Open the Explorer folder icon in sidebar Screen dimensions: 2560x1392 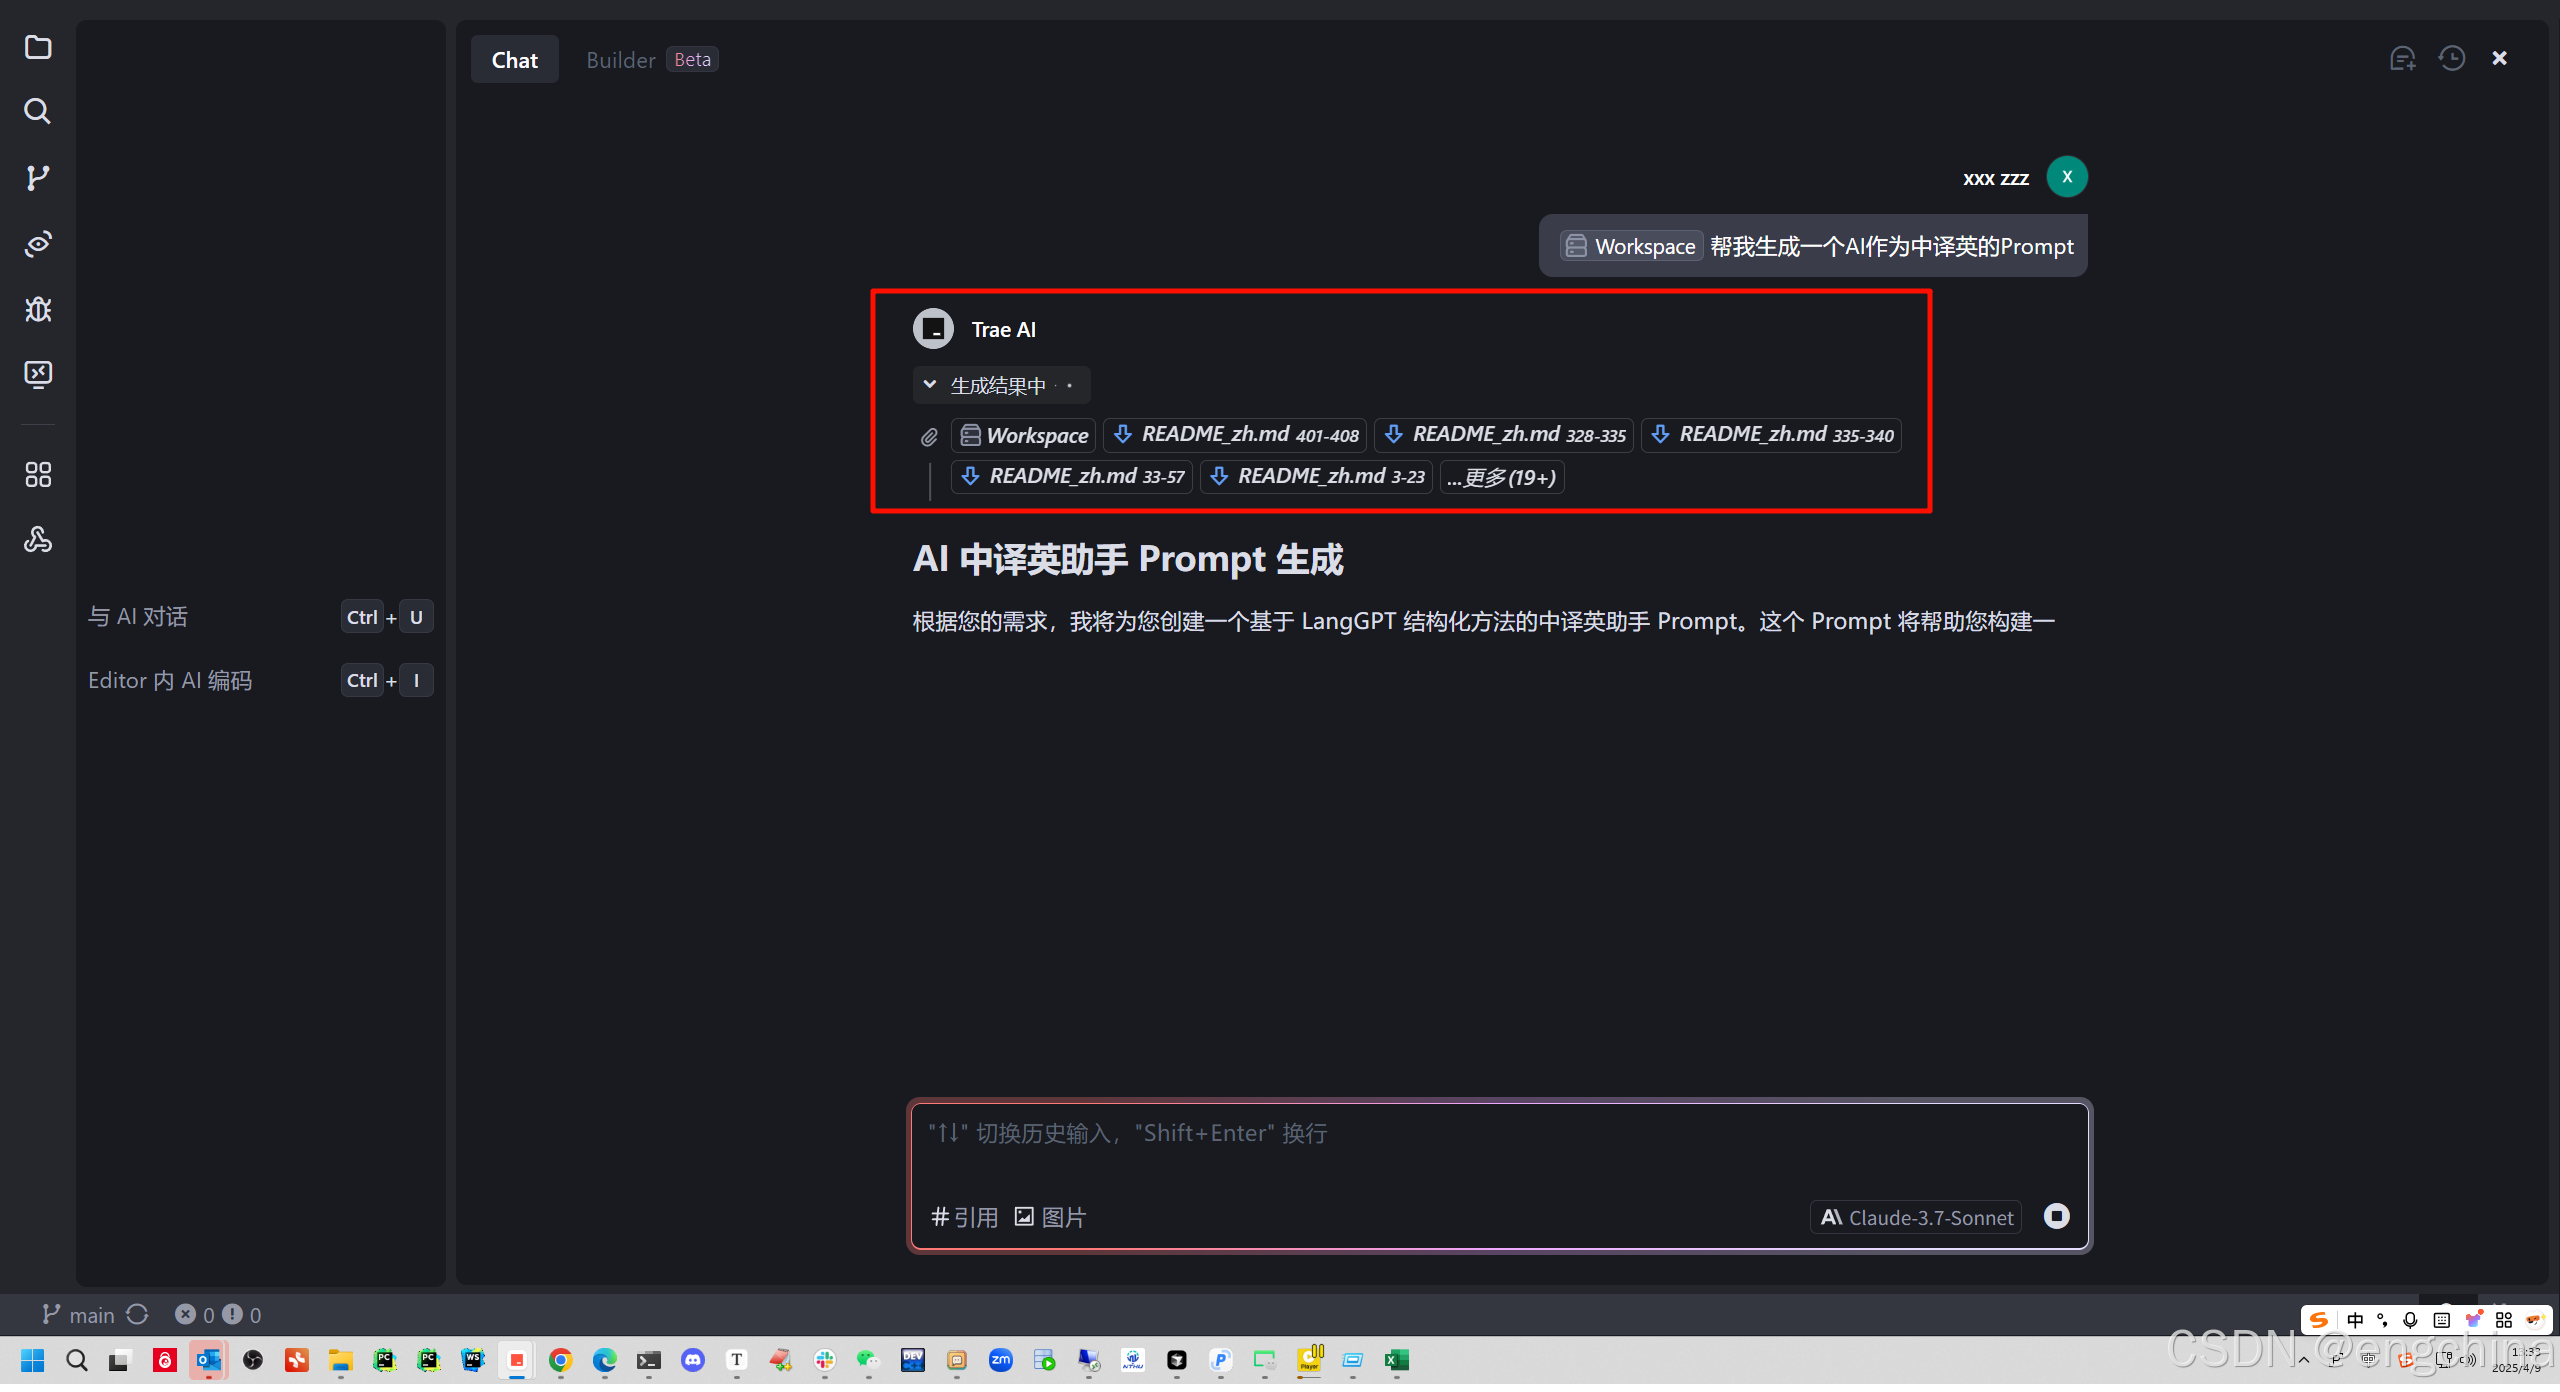coord(38,47)
